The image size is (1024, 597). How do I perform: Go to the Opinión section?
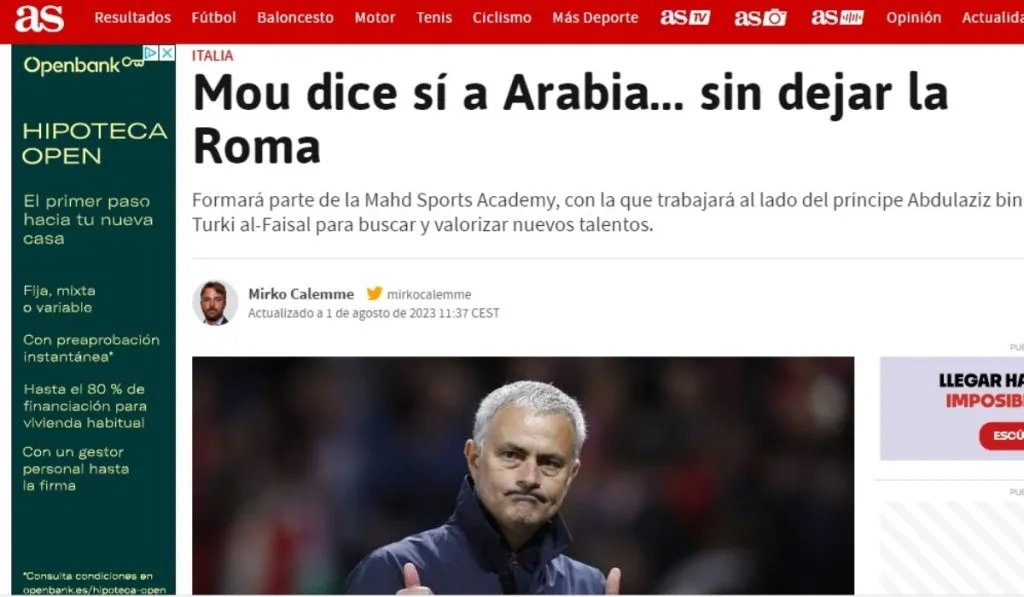(x=914, y=18)
